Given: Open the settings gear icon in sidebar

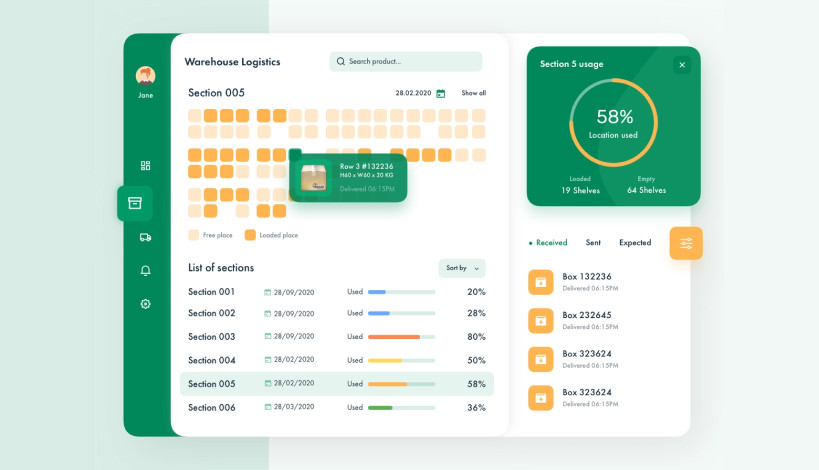Looking at the screenshot, I should tap(145, 304).
